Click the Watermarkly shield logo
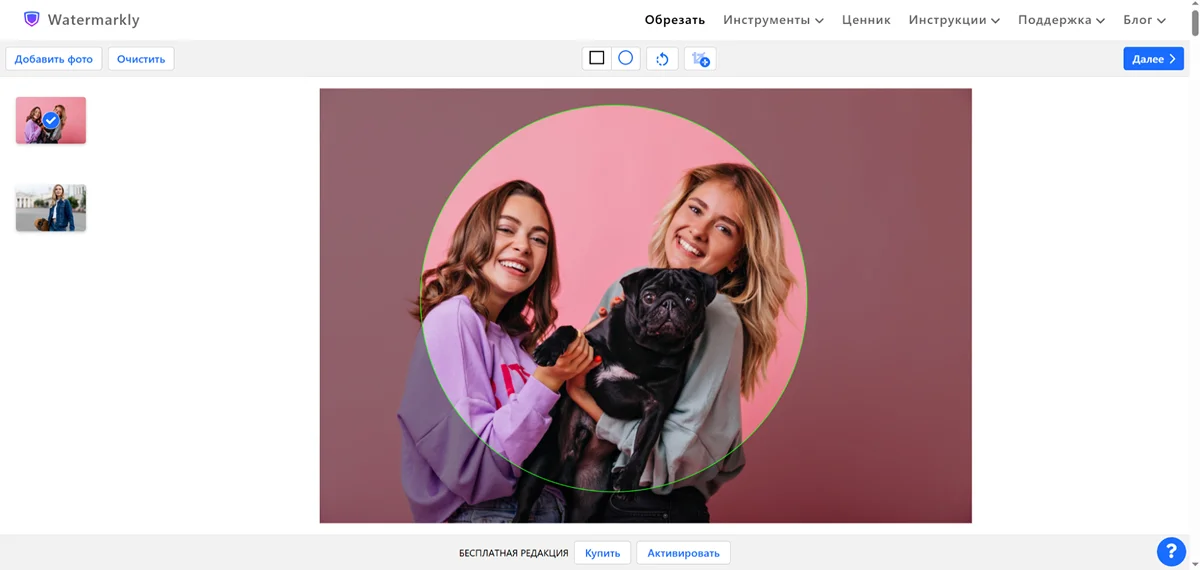Image resolution: width=1200 pixels, height=570 pixels. coord(32,19)
